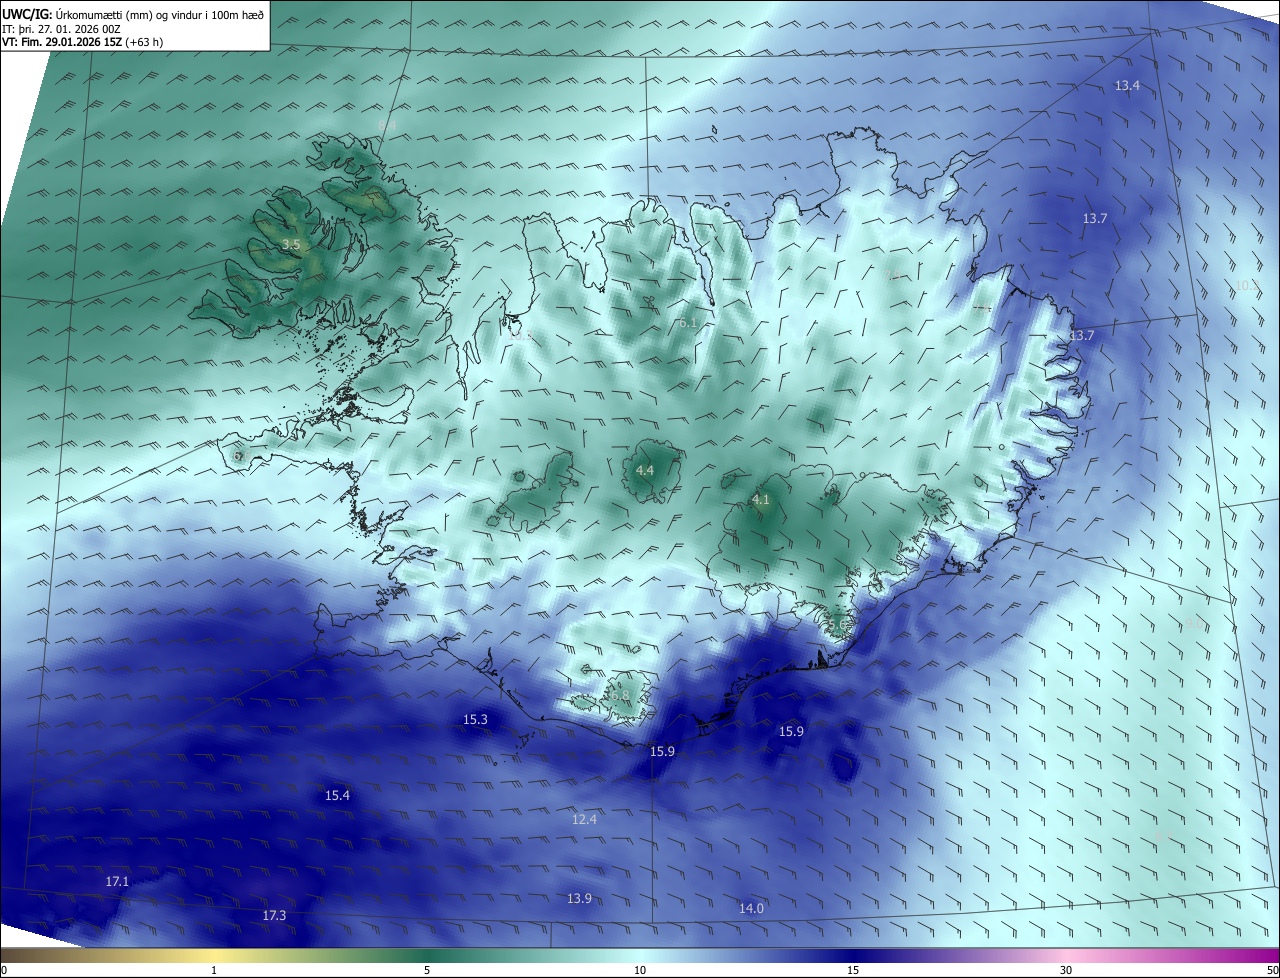Click the "VT: Fim. 29.01.2026 15Z" valid time
The height and width of the screenshot is (978, 1280).
pyautogui.click(x=82, y=41)
